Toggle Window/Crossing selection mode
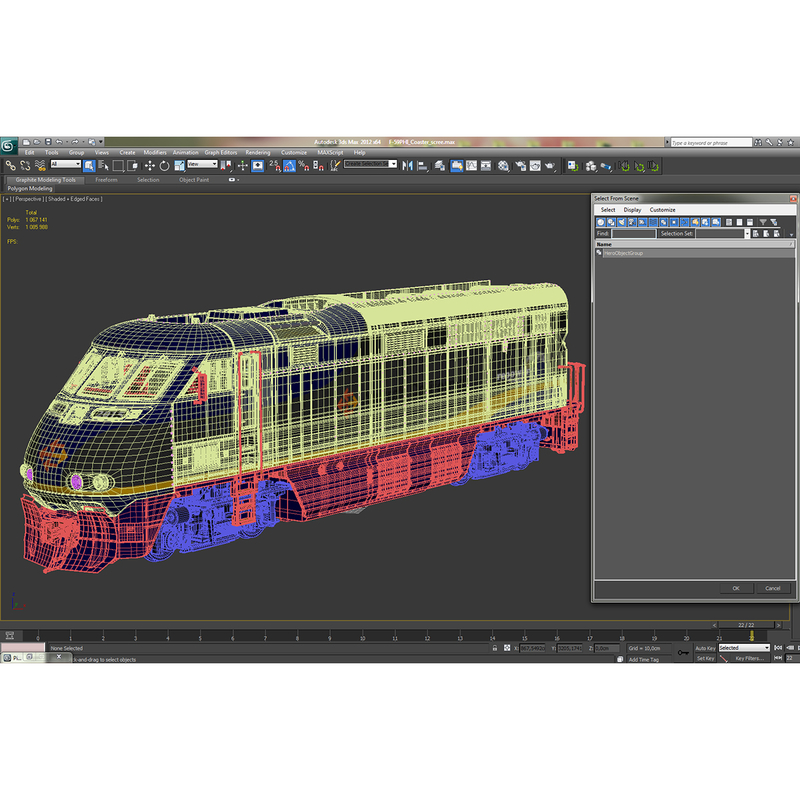 (x=132, y=166)
